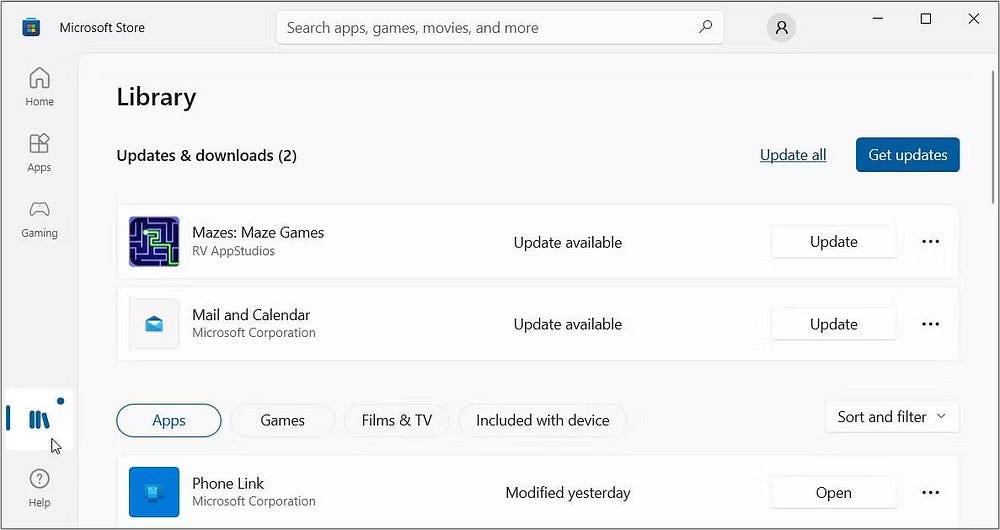
Task: Click the Microsoft Store logo icon
Action: (31, 27)
